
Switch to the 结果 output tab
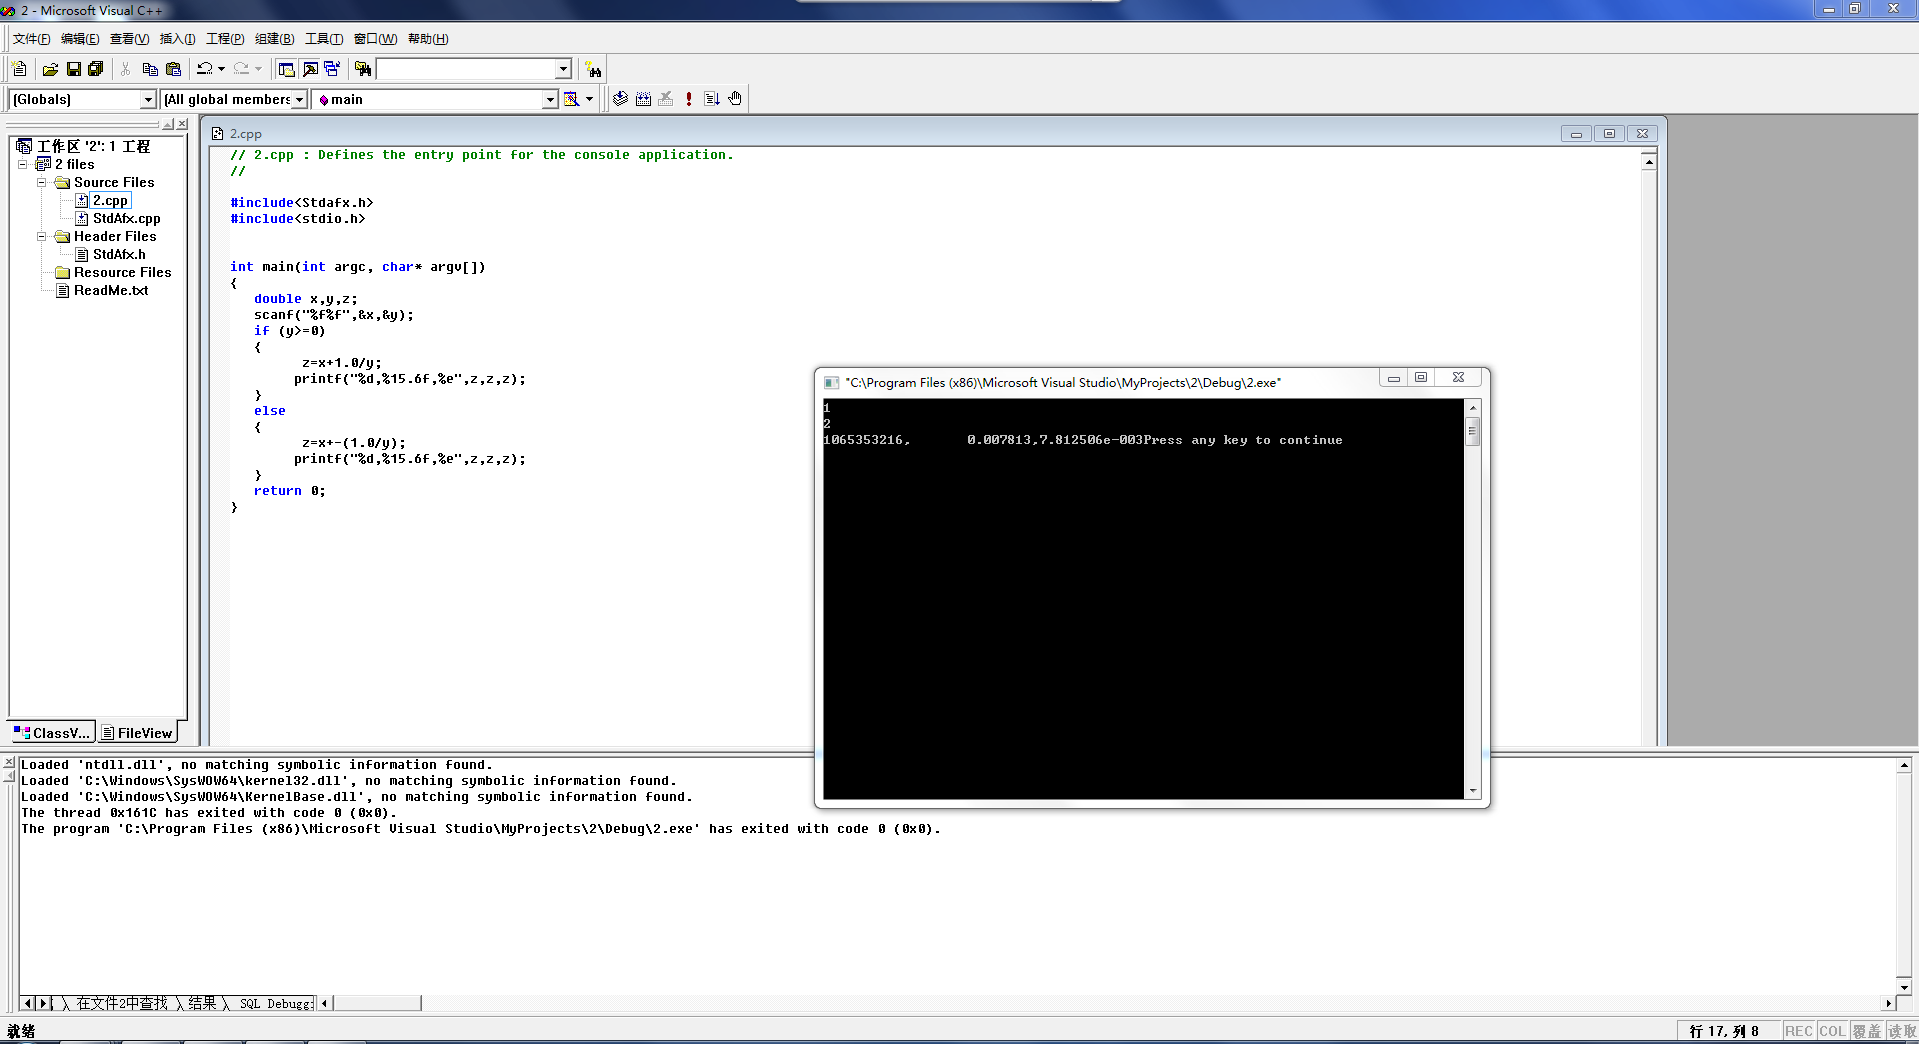coord(202,1003)
